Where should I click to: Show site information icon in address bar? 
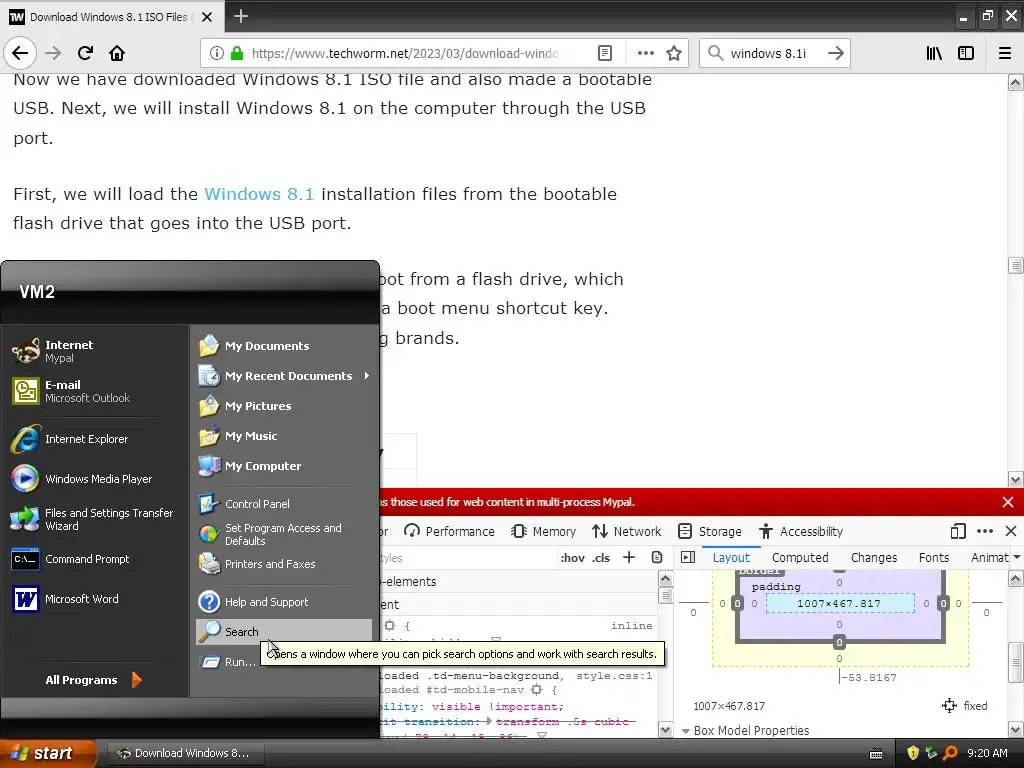click(x=216, y=53)
